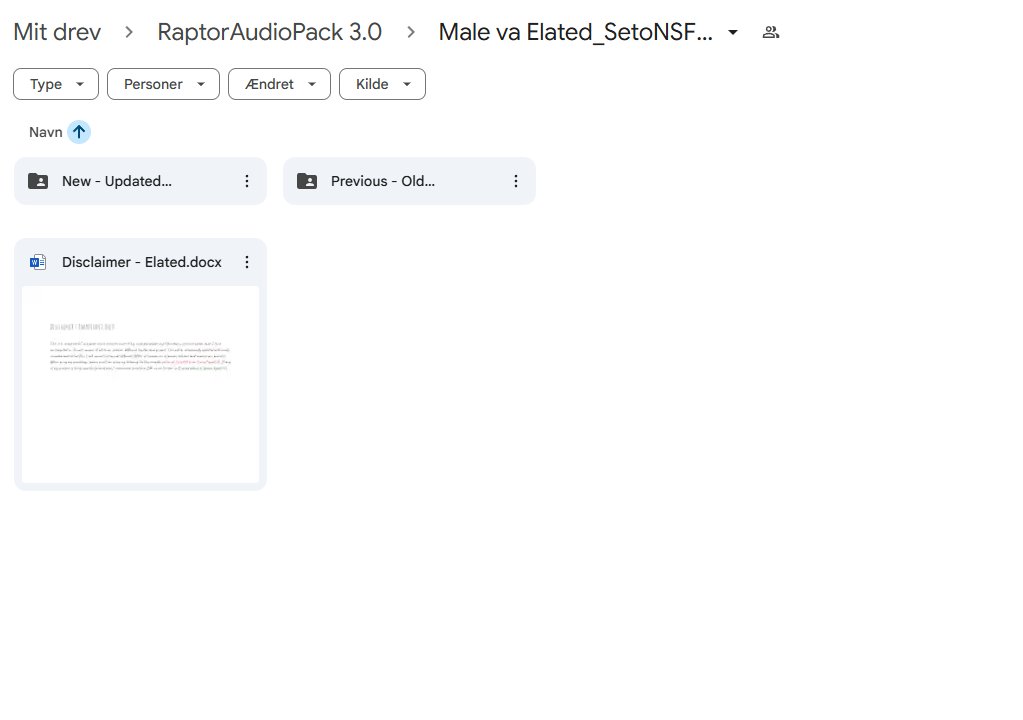The width and height of the screenshot is (1023, 720).
Task: Go to RaptorAudioPack 3.0 folder breadcrumb
Action: tap(269, 32)
